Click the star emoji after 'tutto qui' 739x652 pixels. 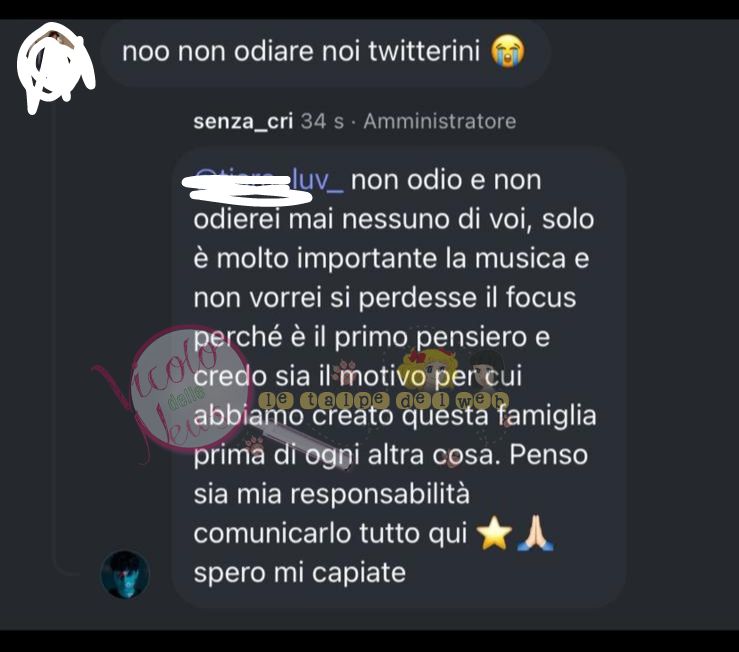[494, 533]
